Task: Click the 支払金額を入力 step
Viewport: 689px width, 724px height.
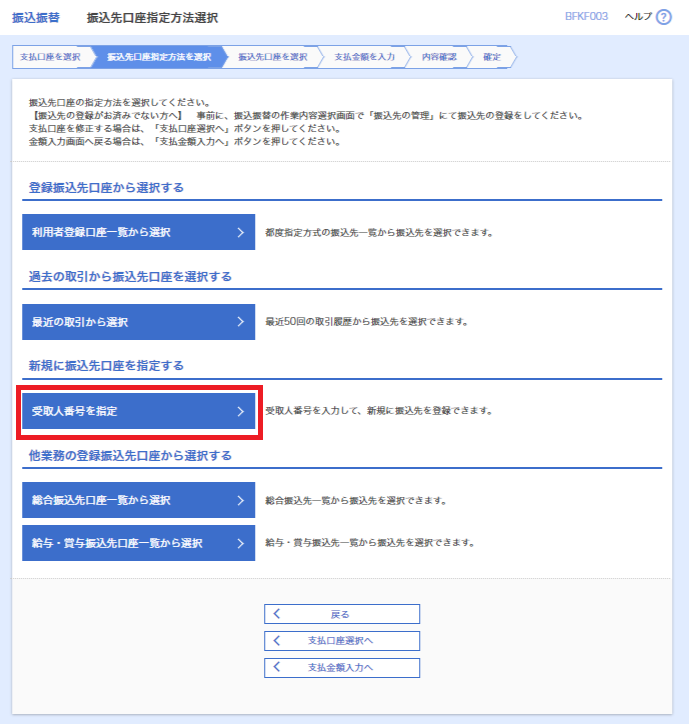Action: click(364, 57)
